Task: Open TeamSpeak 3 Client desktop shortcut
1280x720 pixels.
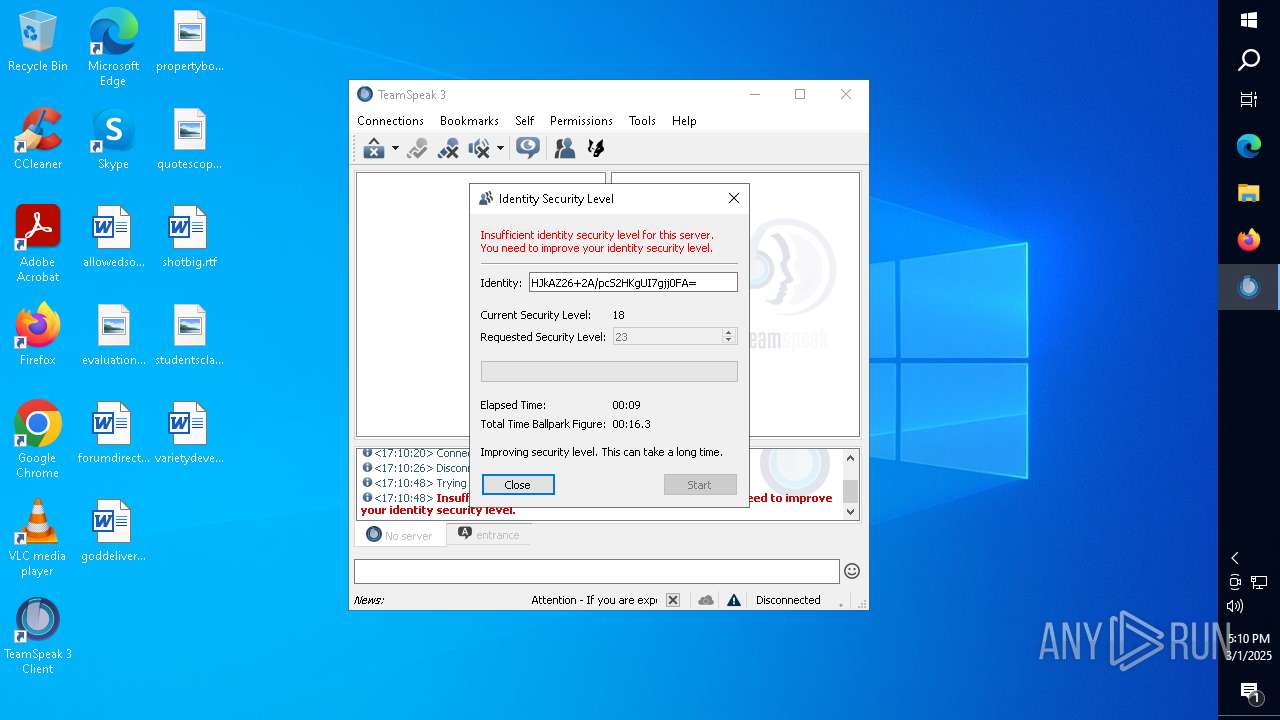Action: (38, 636)
